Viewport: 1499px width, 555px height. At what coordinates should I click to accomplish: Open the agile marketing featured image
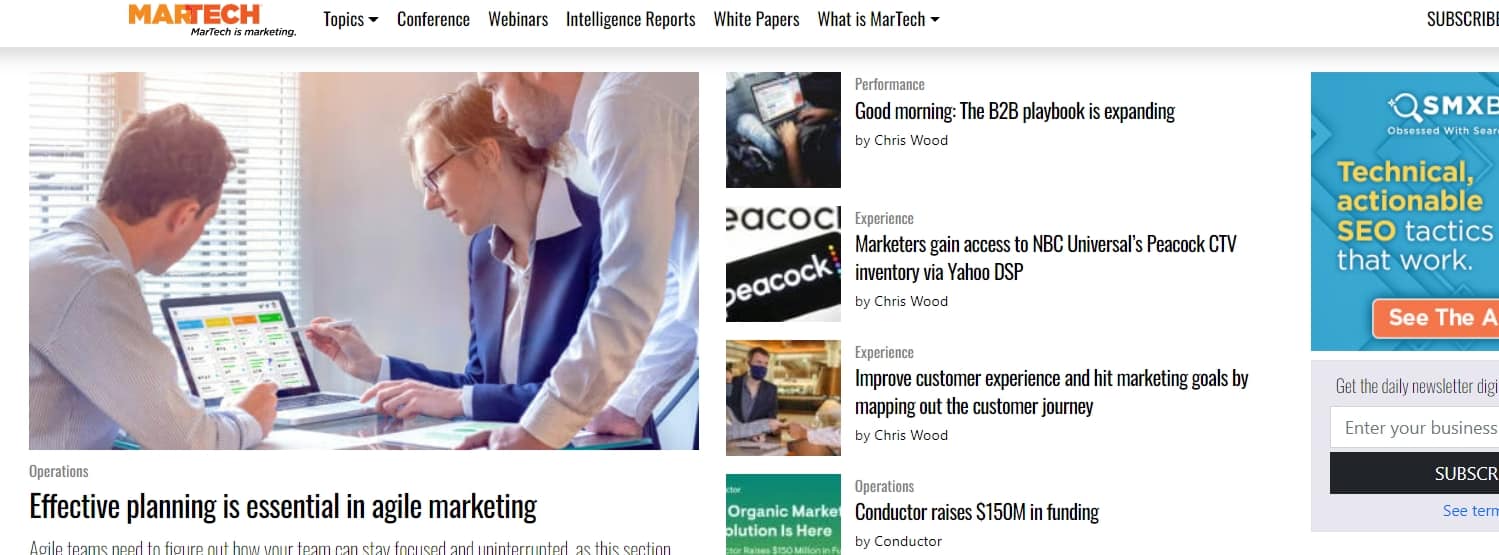point(364,261)
